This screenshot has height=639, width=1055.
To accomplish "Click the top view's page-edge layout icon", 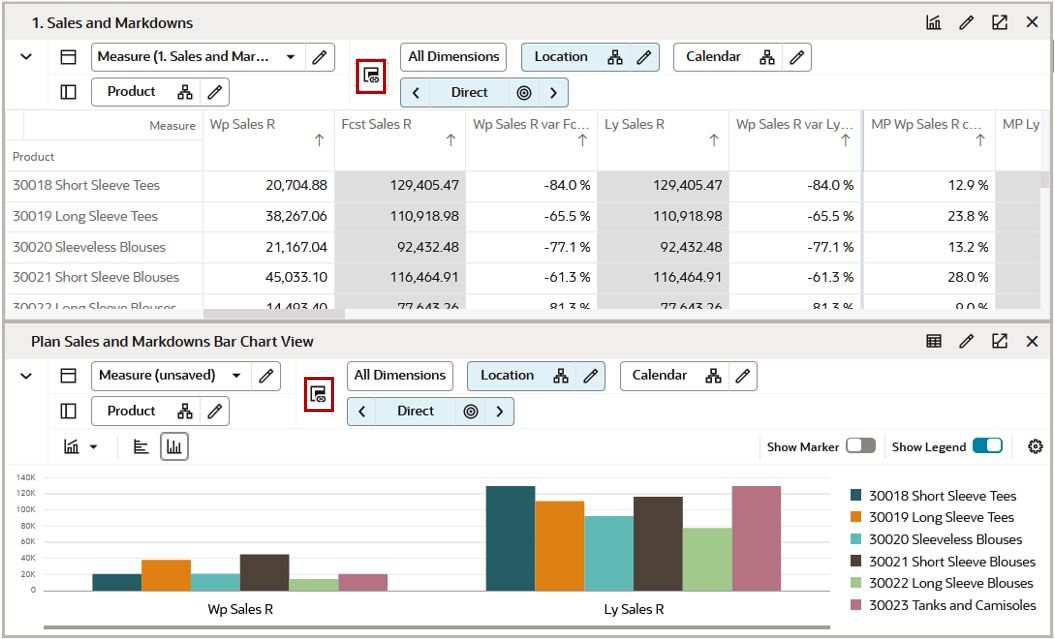I will 68,57.
